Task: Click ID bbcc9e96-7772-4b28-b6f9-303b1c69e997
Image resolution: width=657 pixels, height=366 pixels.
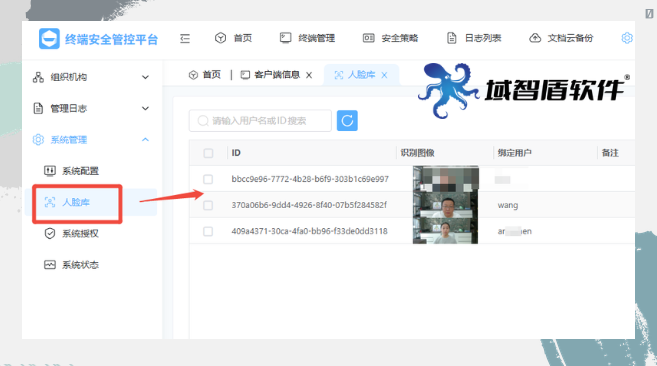Action: 310,179
